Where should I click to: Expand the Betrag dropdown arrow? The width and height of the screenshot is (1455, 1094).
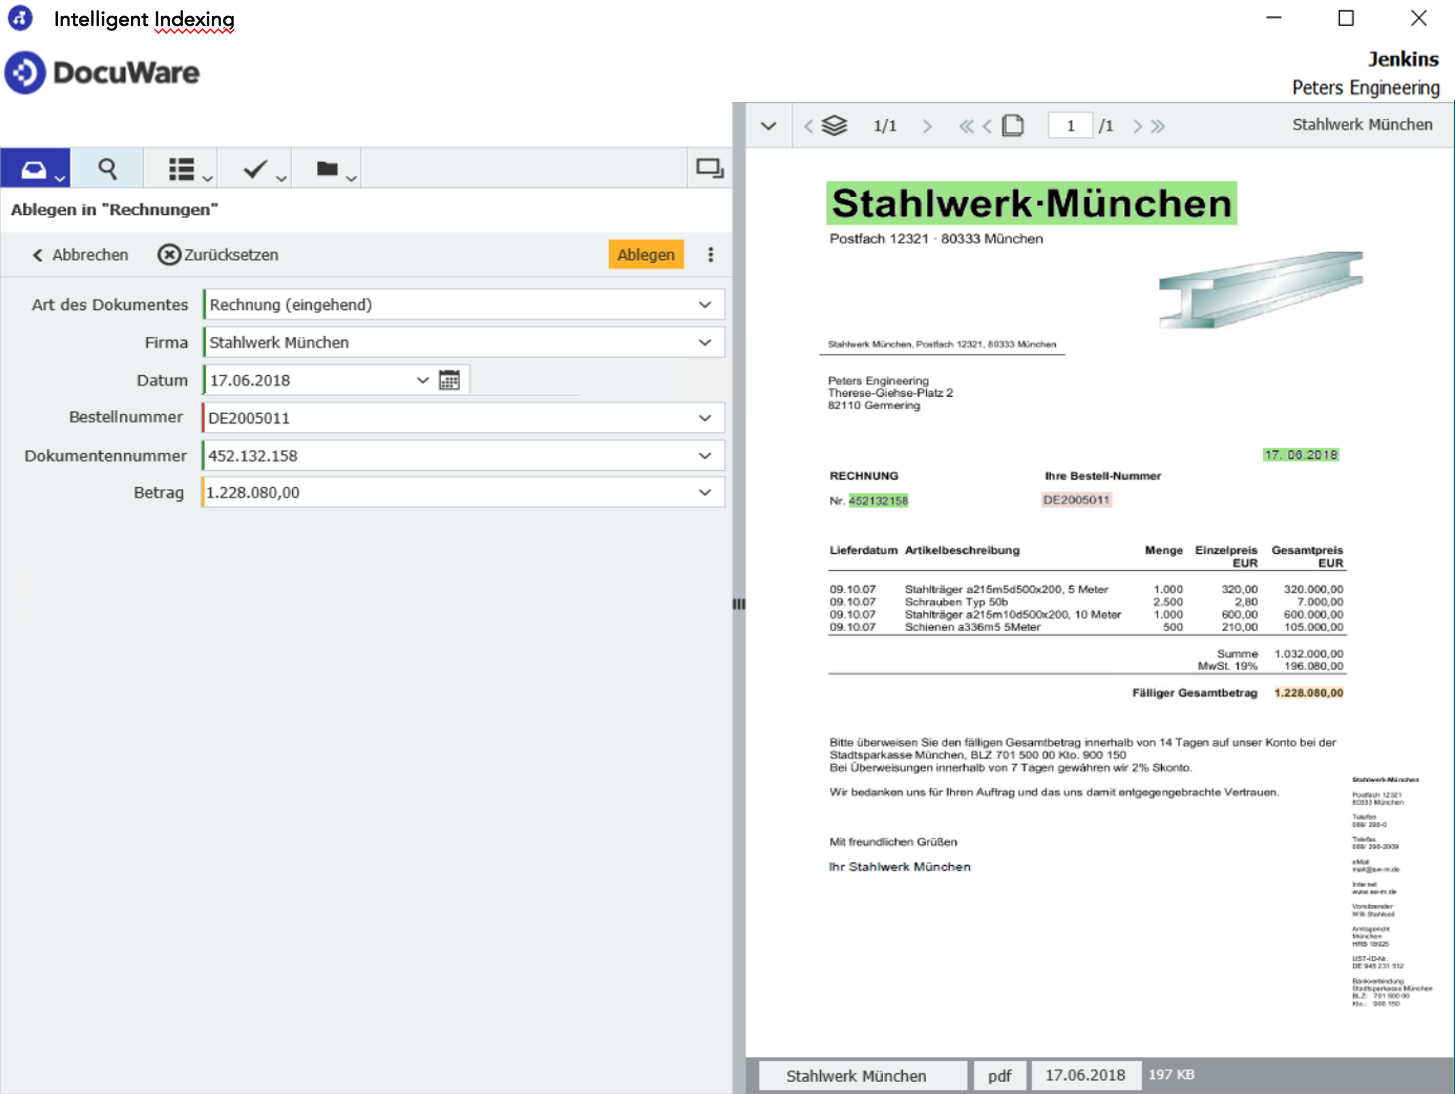point(705,493)
